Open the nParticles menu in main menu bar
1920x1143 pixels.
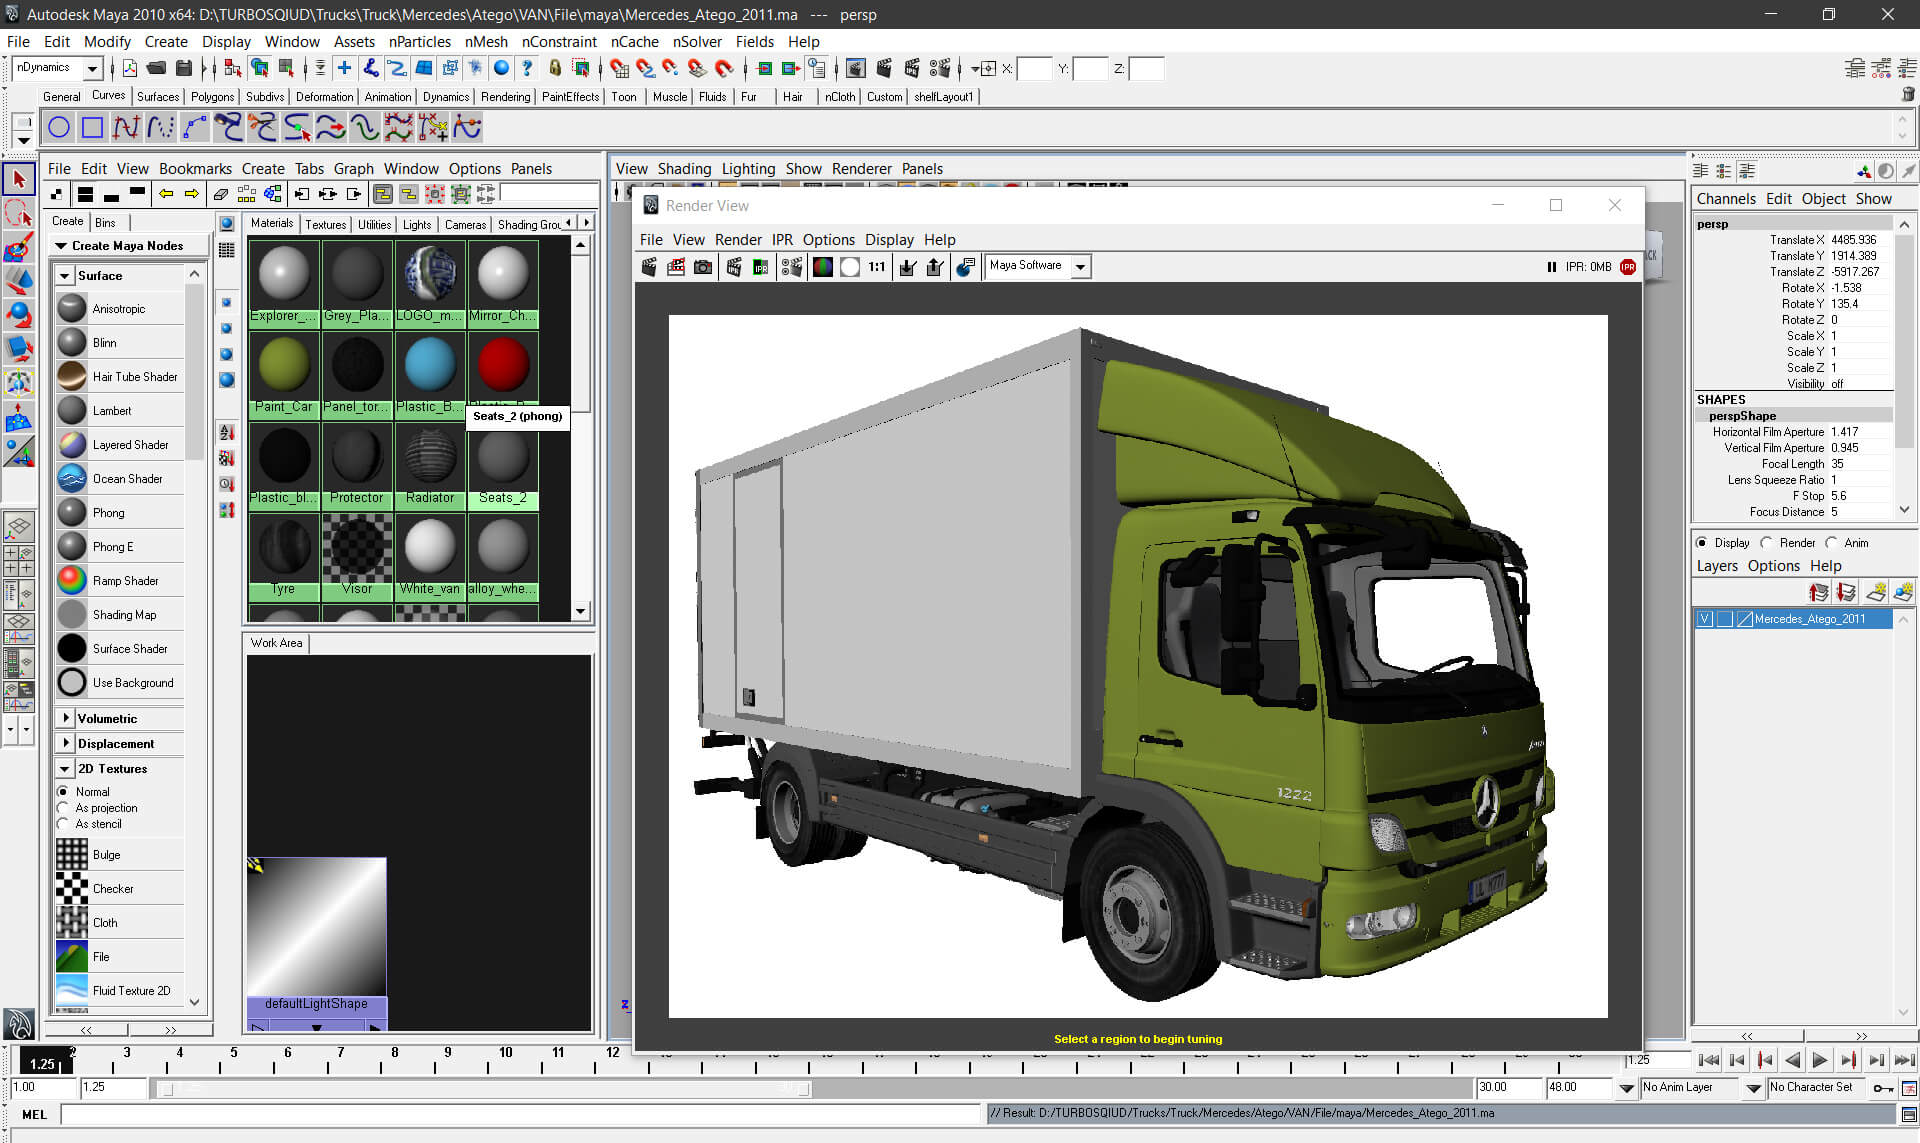pyautogui.click(x=419, y=42)
